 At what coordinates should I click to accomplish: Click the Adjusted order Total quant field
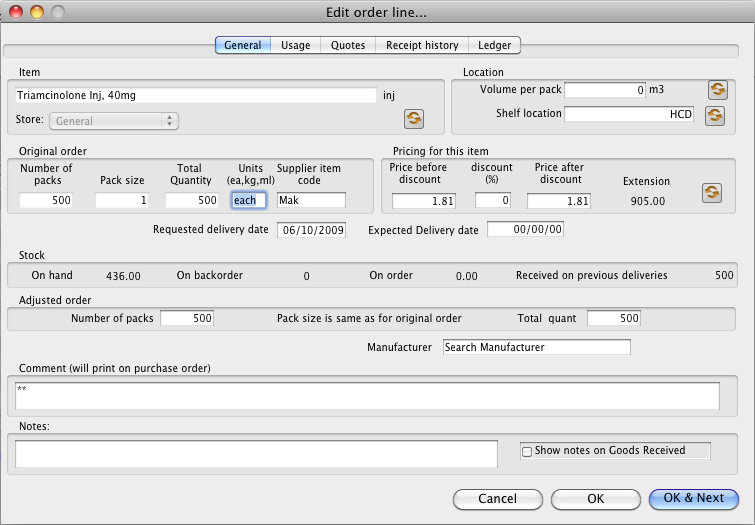[x=613, y=318]
